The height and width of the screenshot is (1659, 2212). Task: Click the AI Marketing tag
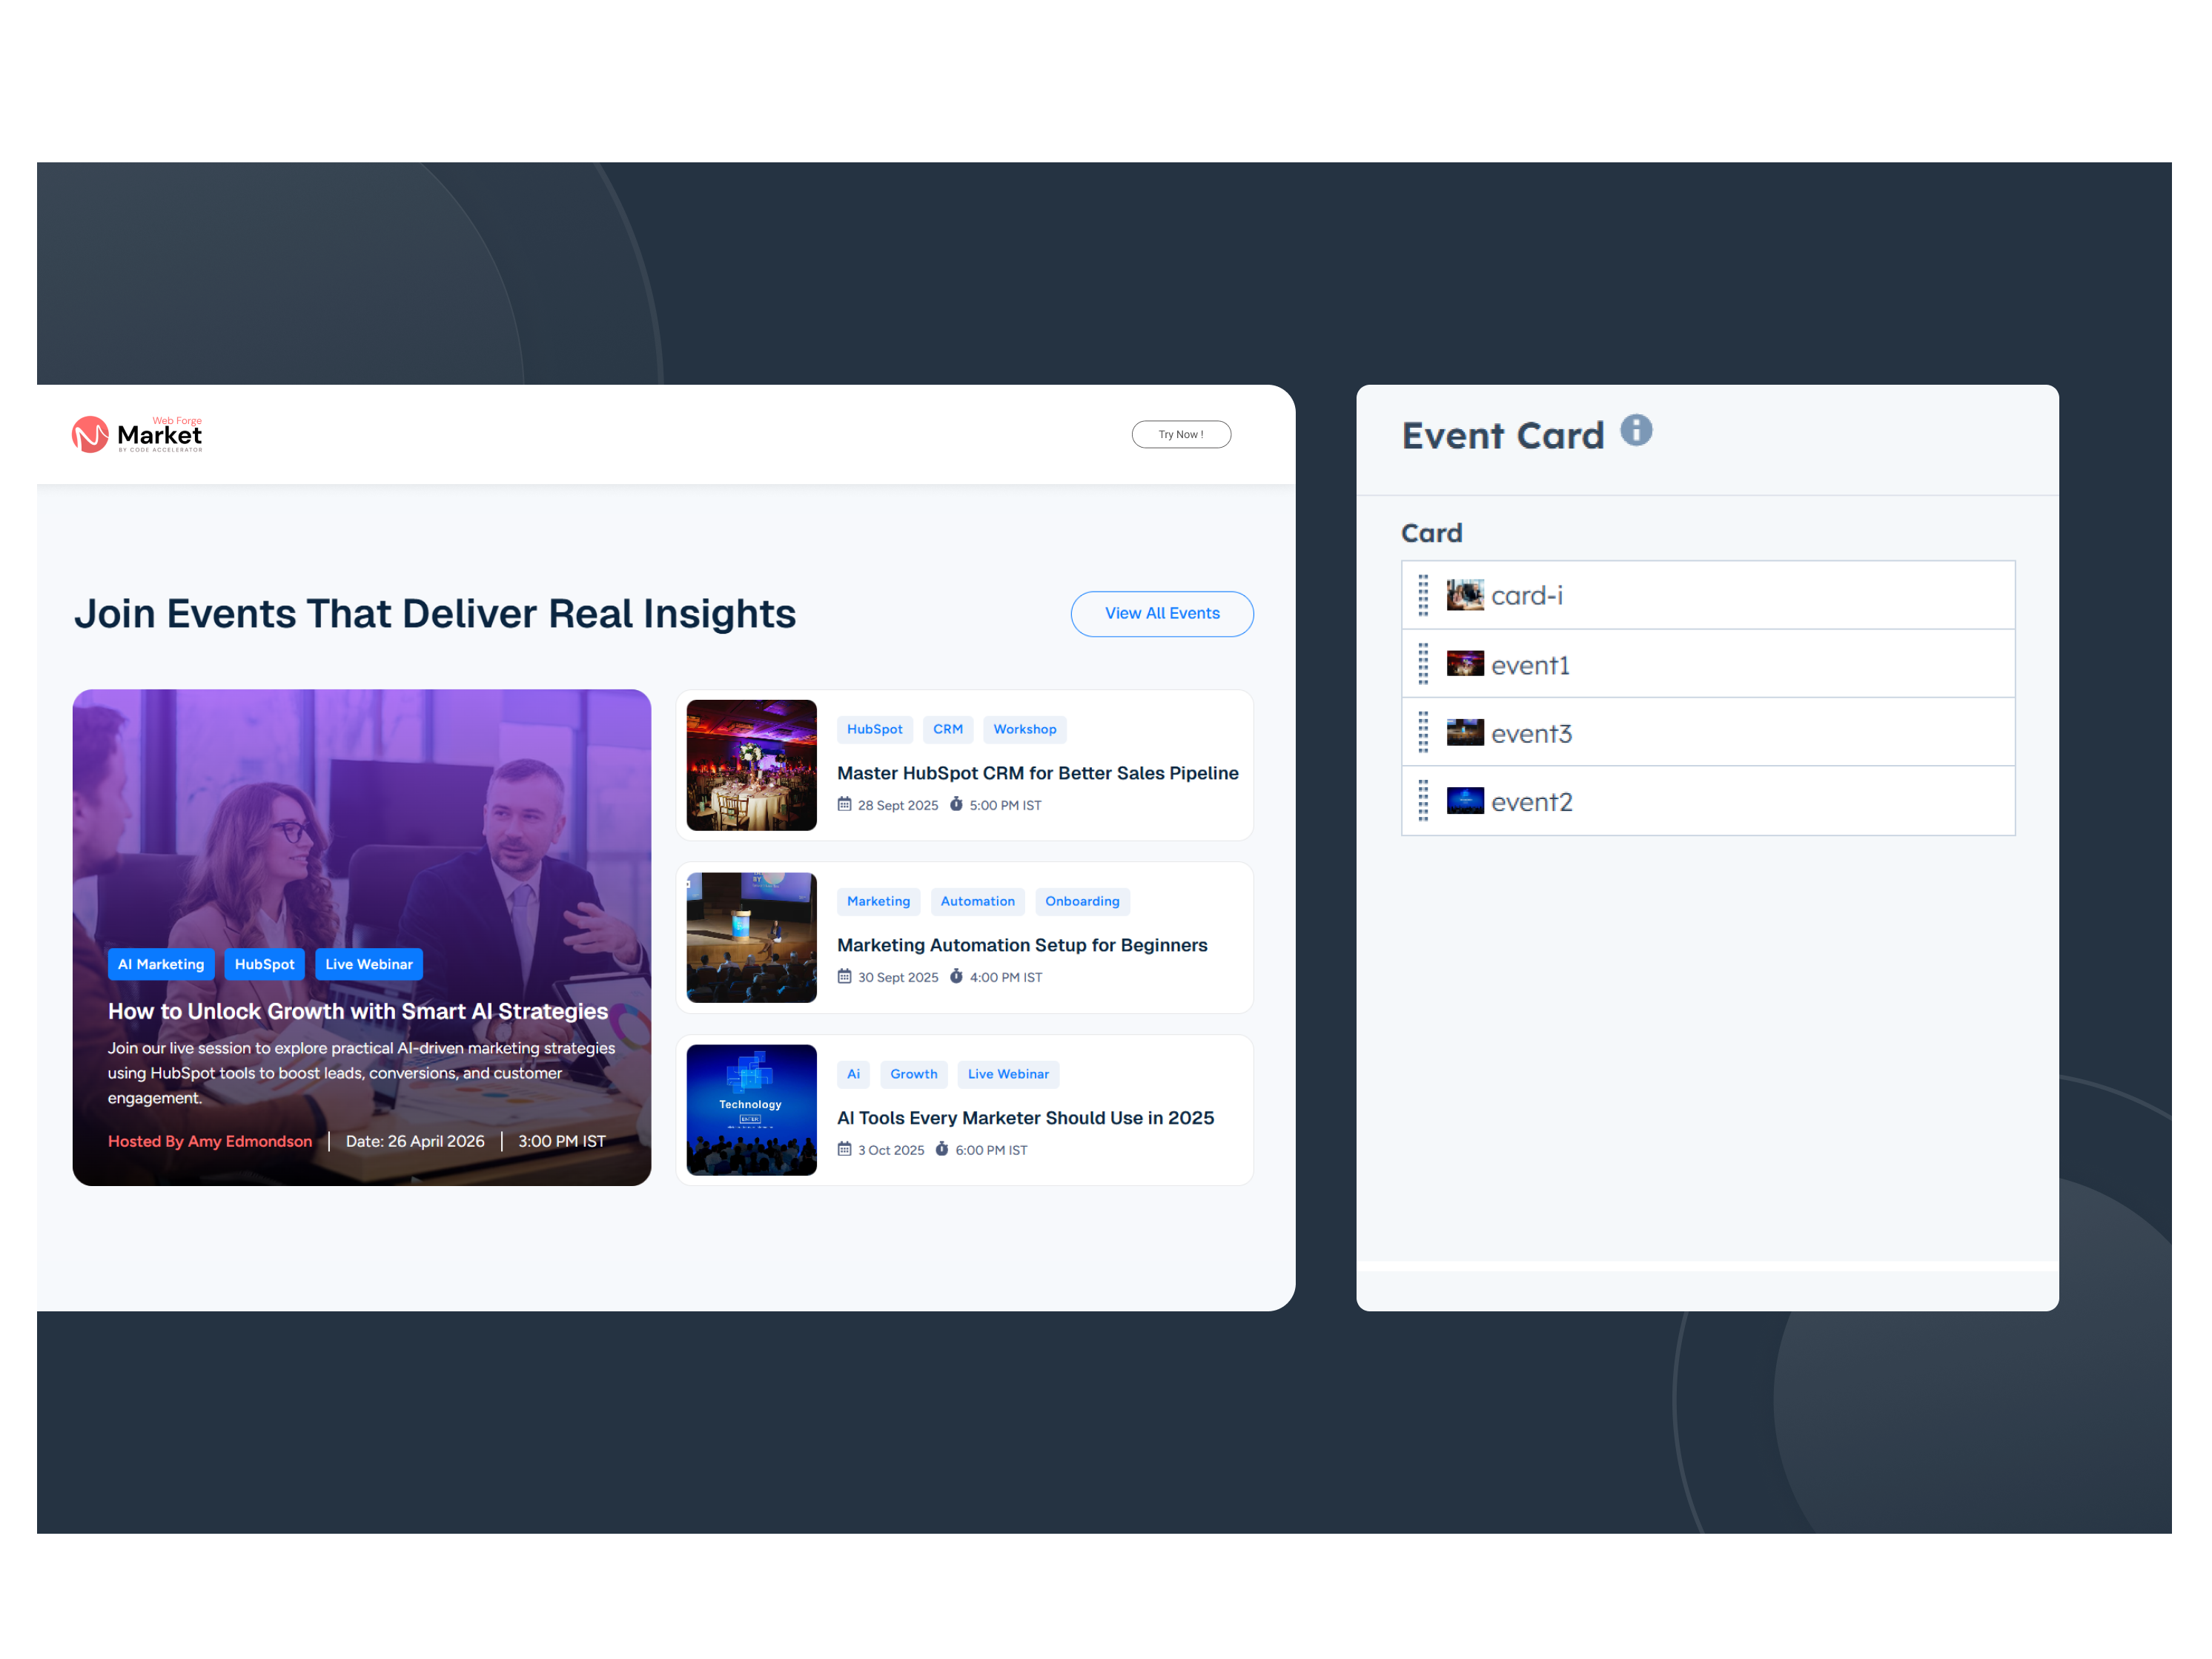coord(161,964)
